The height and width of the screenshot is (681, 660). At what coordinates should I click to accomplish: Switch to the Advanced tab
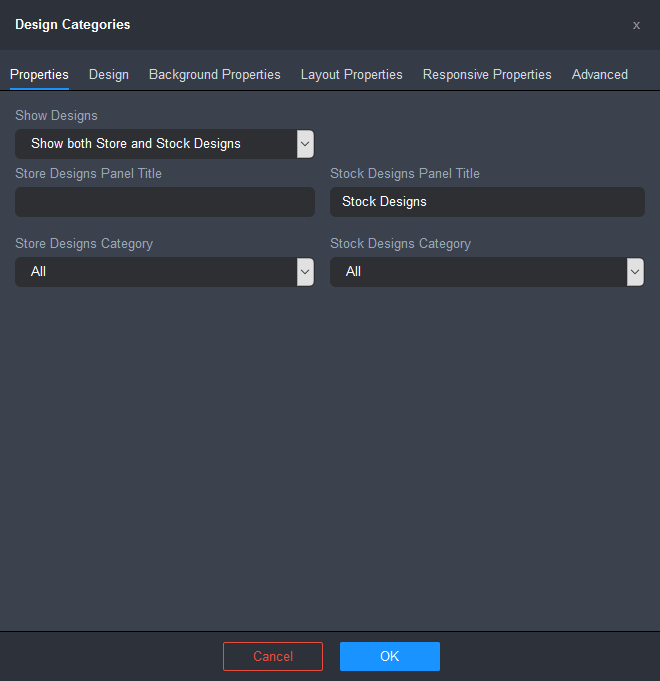[x=600, y=75]
